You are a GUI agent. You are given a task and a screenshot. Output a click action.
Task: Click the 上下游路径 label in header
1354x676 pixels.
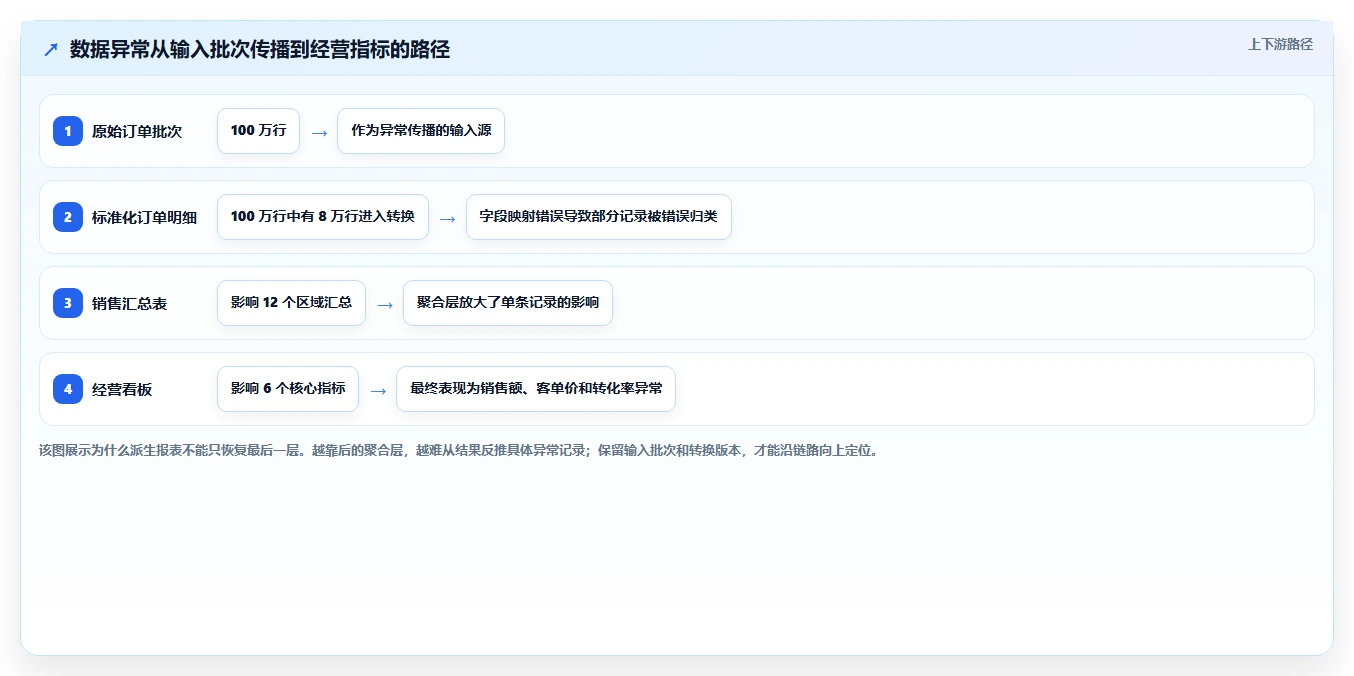coord(1280,44)
